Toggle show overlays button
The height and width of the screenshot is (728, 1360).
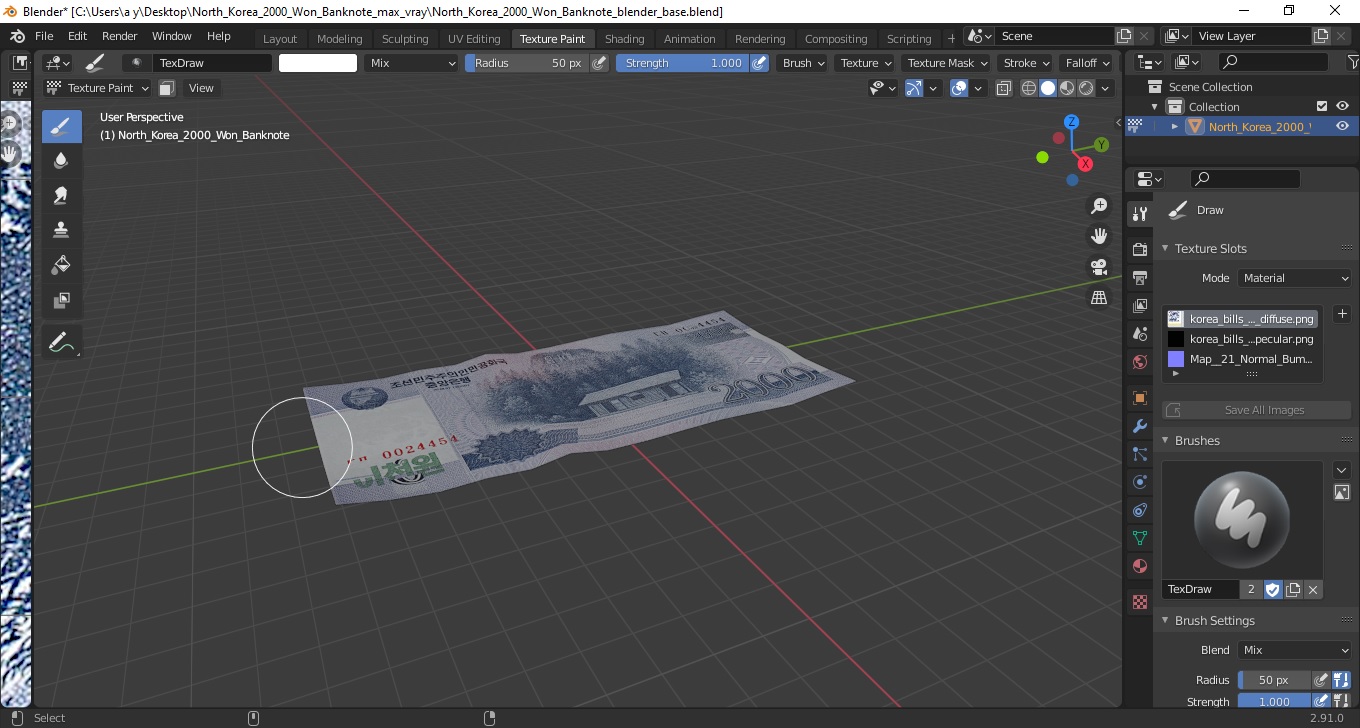(x=959, y=88)
